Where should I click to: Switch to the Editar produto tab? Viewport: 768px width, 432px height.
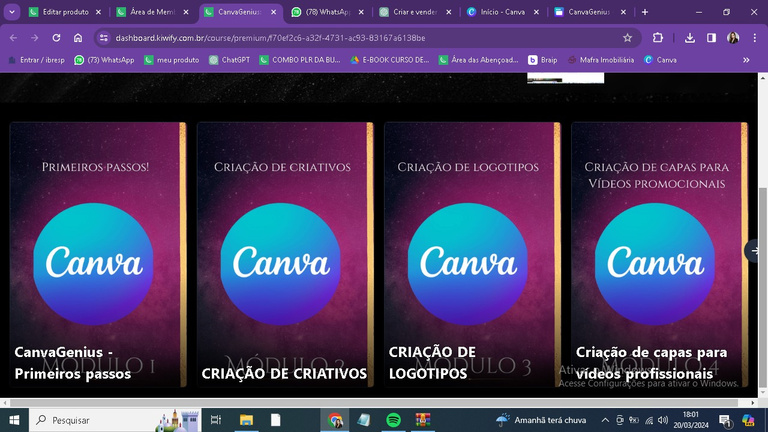point(66,12)
